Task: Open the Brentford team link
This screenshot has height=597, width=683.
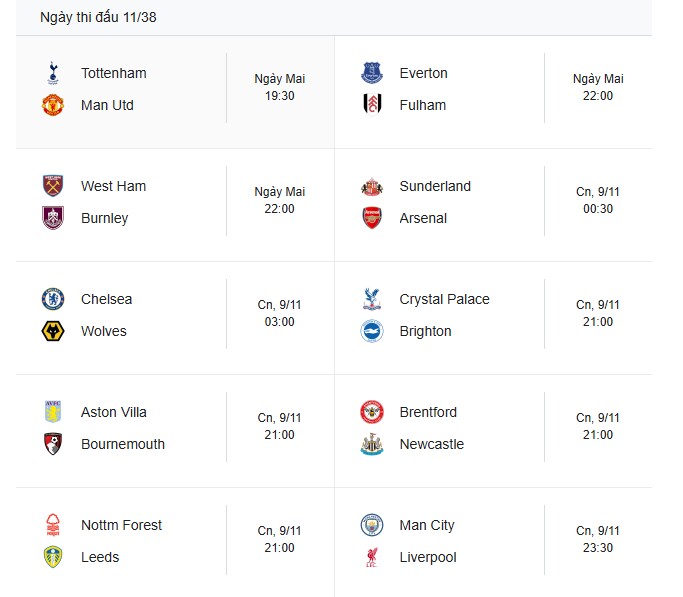Action: (428, 412)
